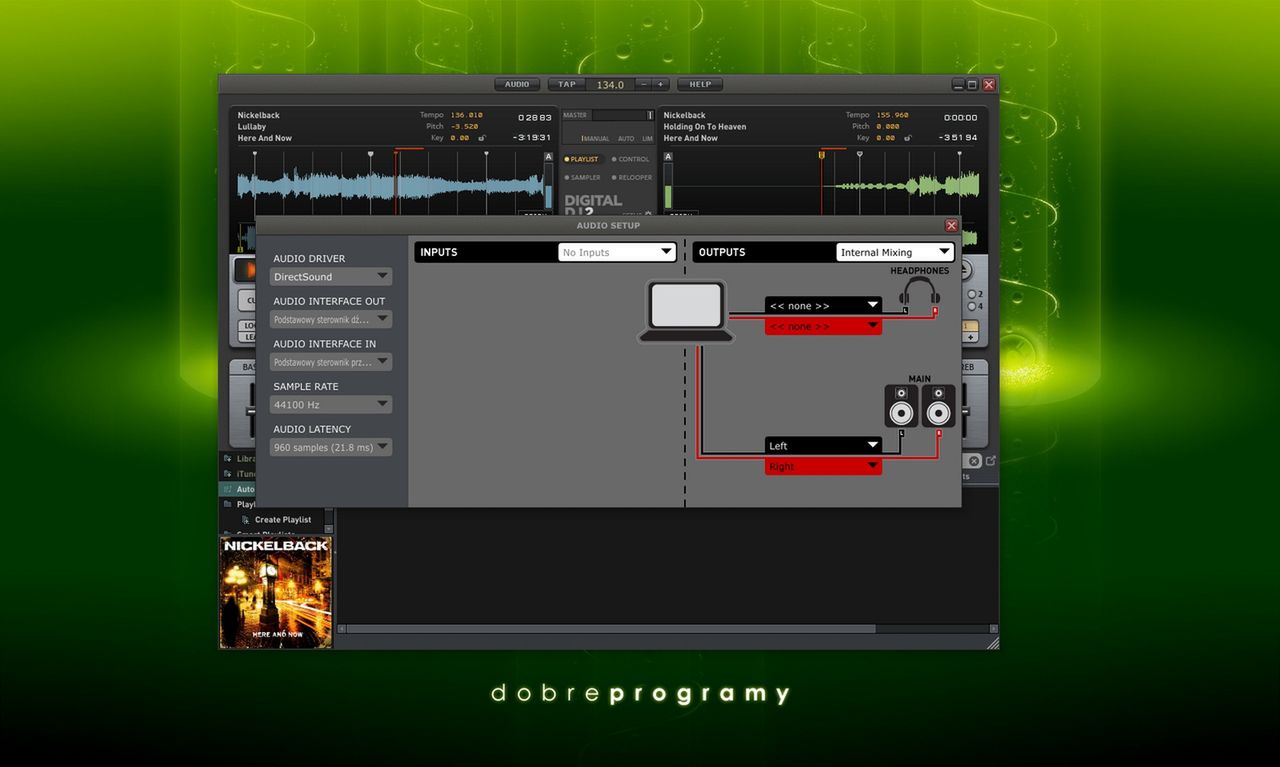Image resolution: width=1280 pixels, height=767 pixels.
Task: Toggle the A button on right deck
Action: [668, 157]
